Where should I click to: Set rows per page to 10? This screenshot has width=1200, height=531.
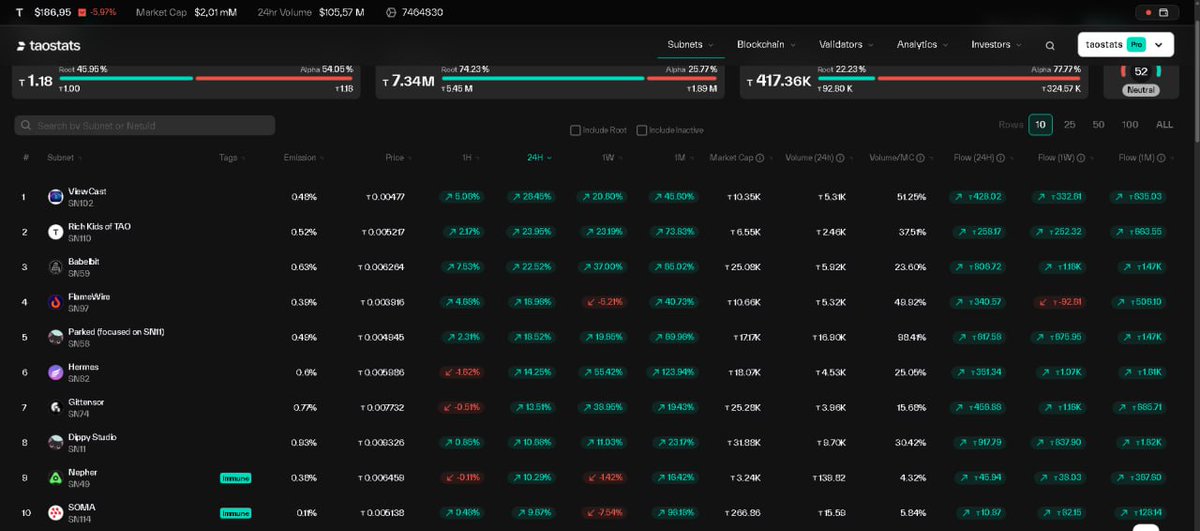tap(1041, 124)
